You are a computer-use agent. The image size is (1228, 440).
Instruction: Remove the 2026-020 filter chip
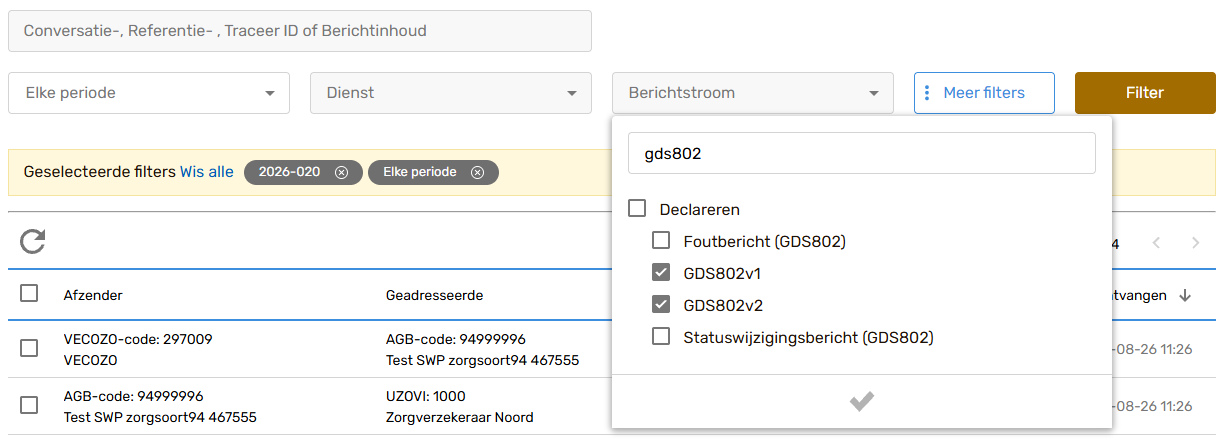(x=341, y=172)
